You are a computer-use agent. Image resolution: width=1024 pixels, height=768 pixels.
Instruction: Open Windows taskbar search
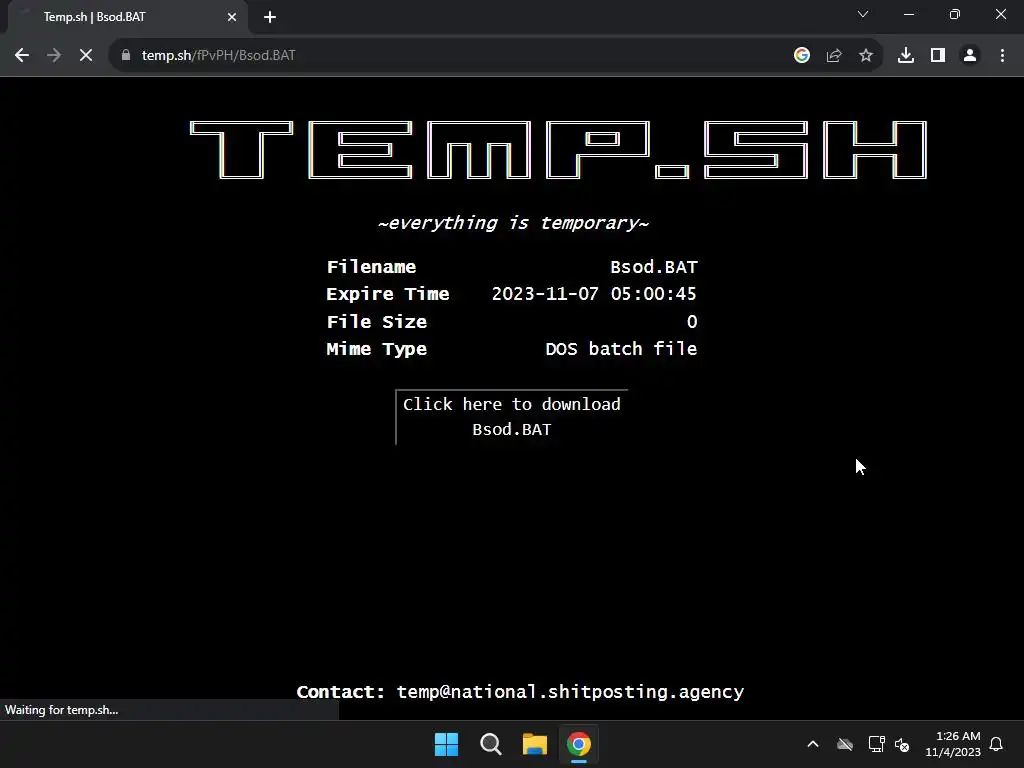tap(490, 744)
